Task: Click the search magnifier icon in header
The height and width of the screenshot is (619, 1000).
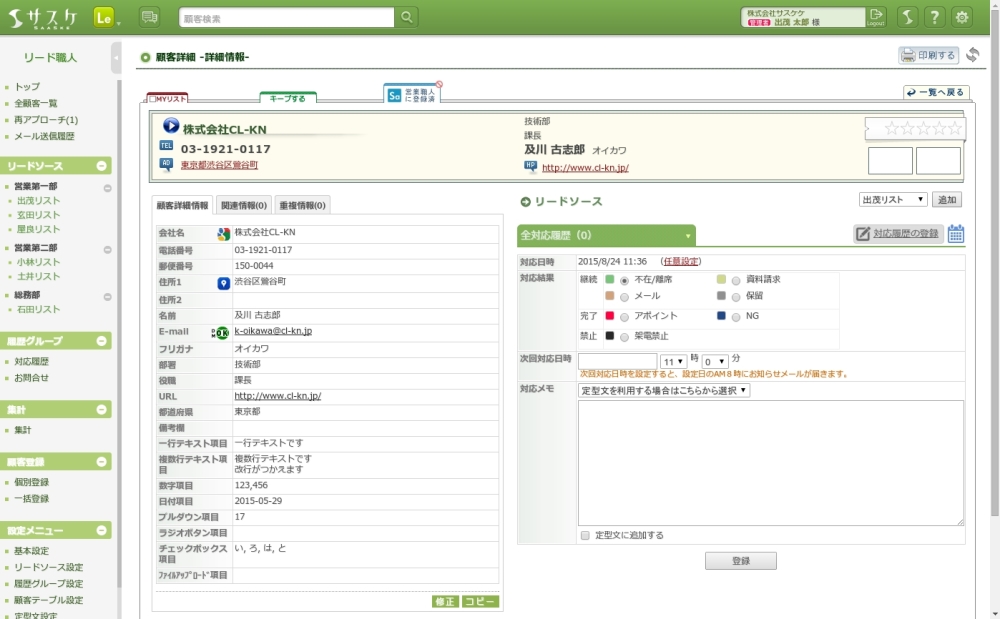Action: pyautogui.click(x=407, y=17)
